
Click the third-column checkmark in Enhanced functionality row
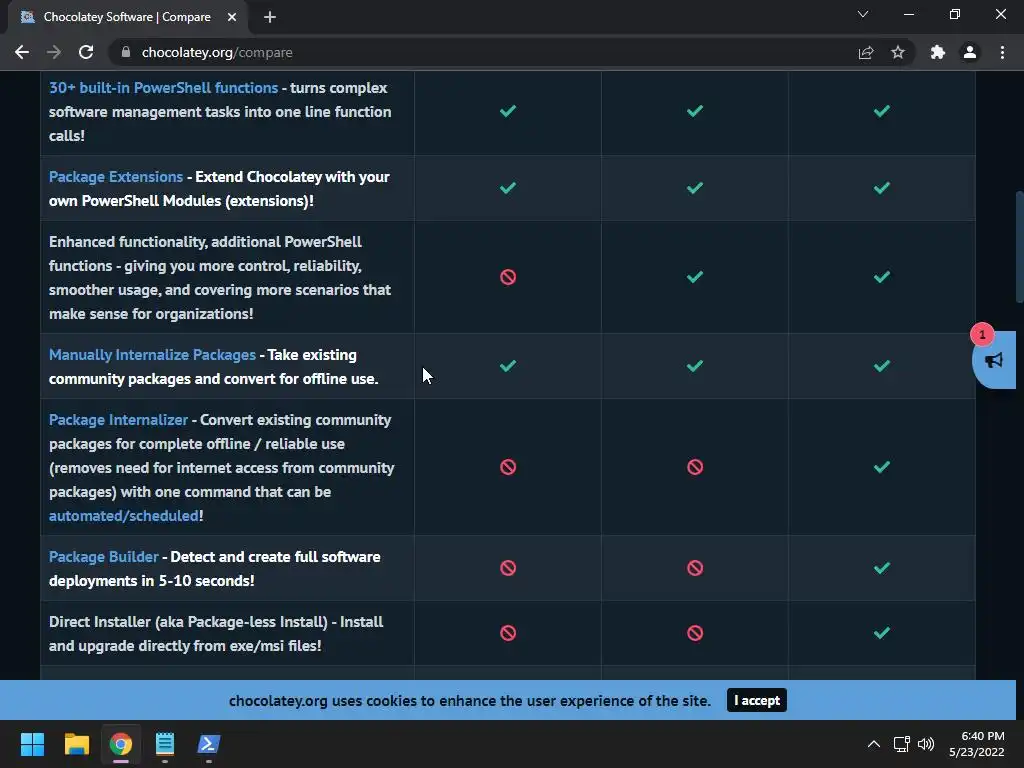click(x=882, y=277)
